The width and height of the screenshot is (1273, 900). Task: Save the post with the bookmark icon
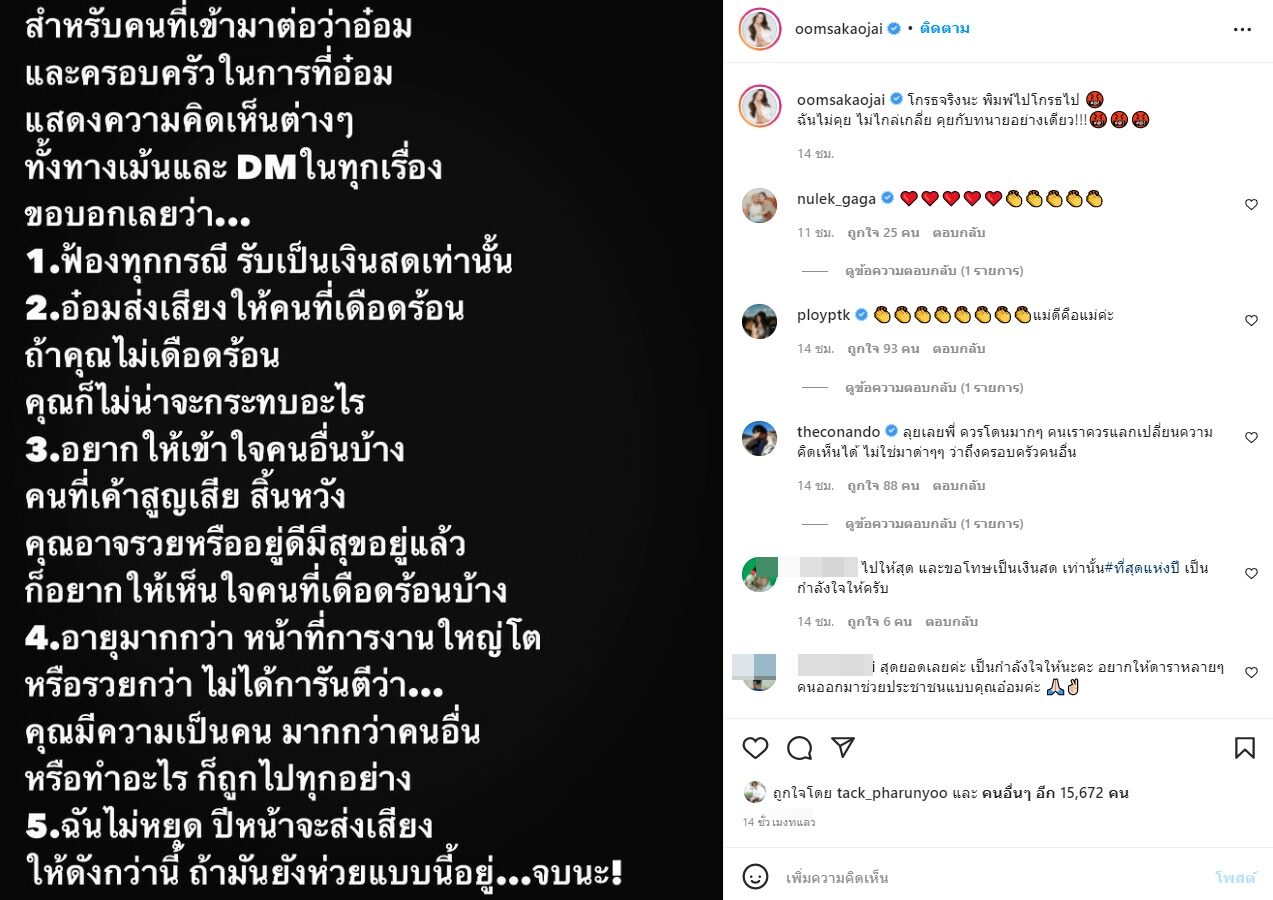click(1244, 748)
